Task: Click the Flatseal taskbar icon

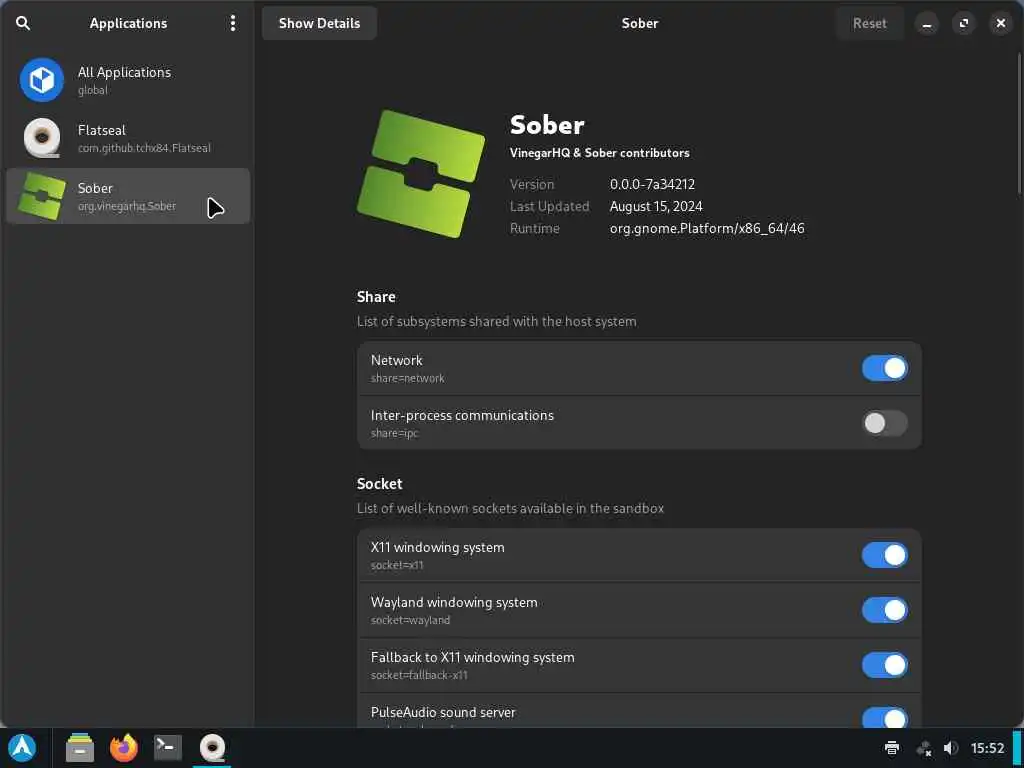Action: (212, 748)
